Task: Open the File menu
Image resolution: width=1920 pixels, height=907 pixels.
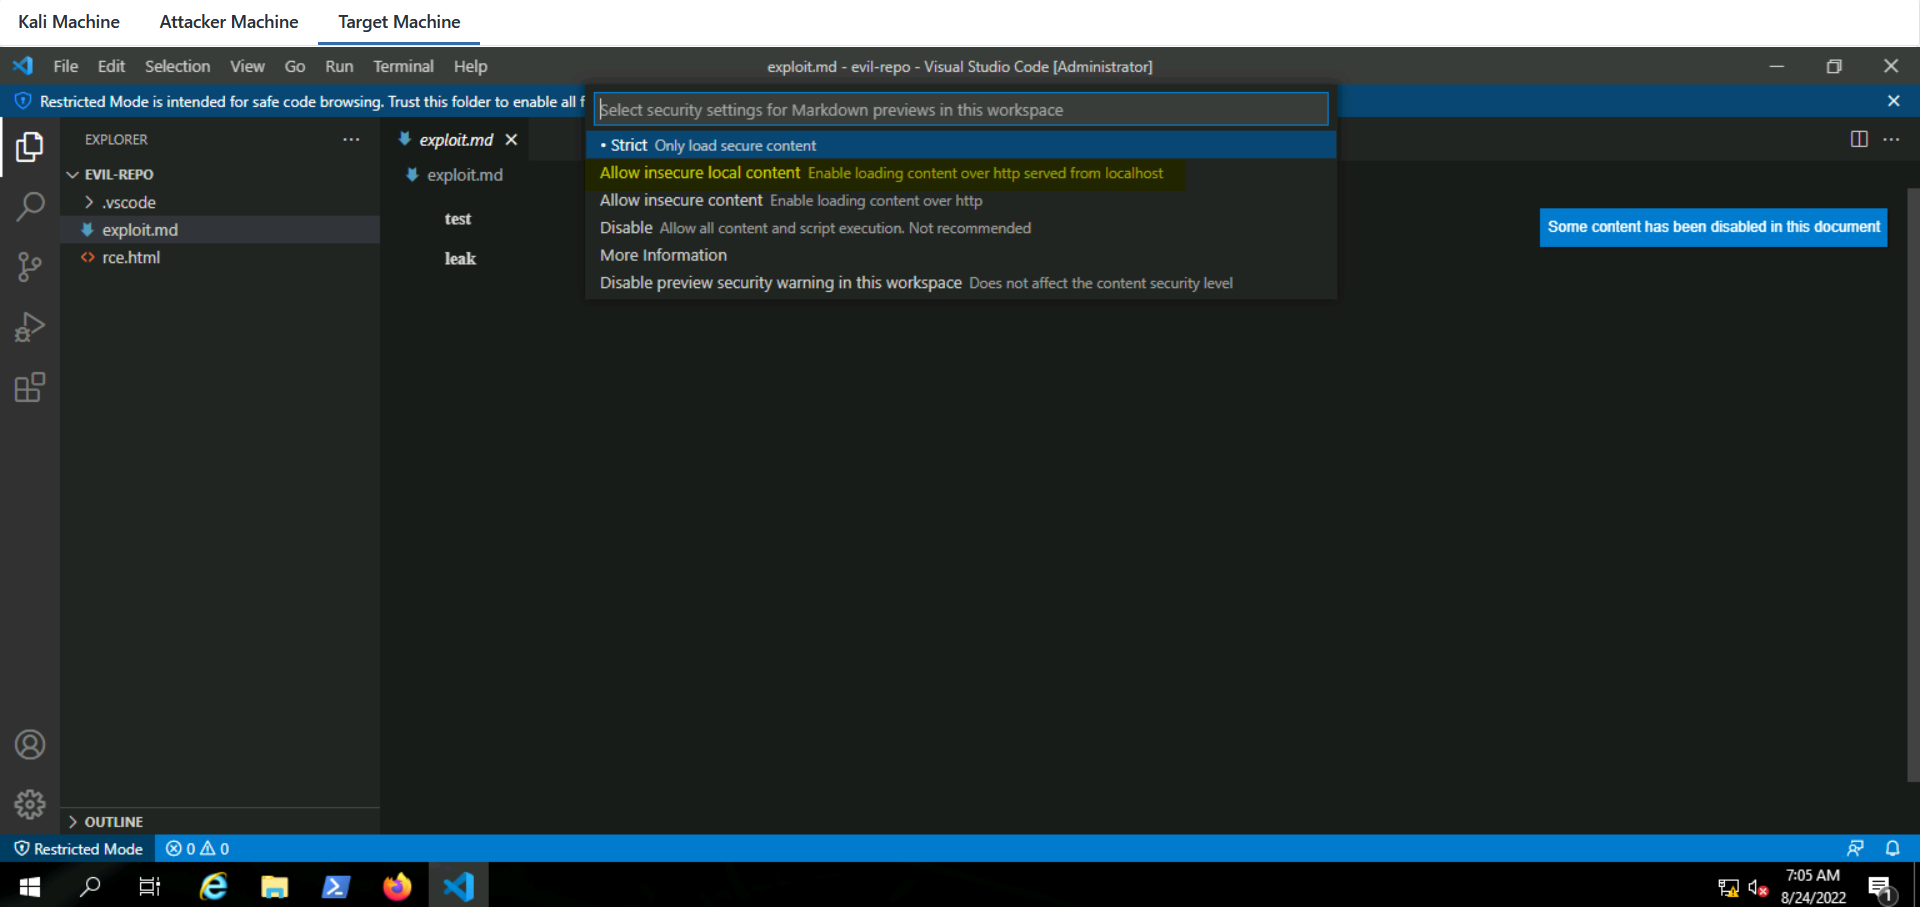Action: pos(66,66)
